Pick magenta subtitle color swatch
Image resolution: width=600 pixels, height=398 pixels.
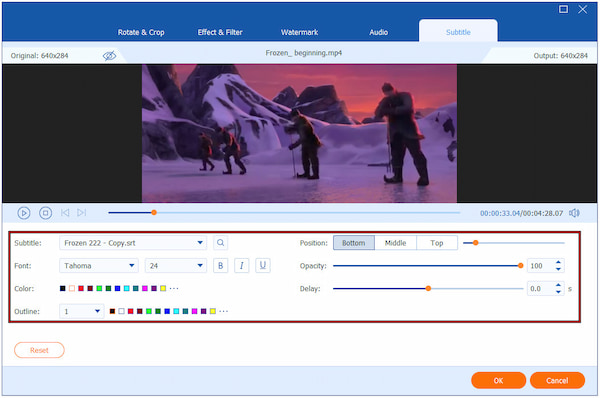pyautogui.click(x=145, y=289)
